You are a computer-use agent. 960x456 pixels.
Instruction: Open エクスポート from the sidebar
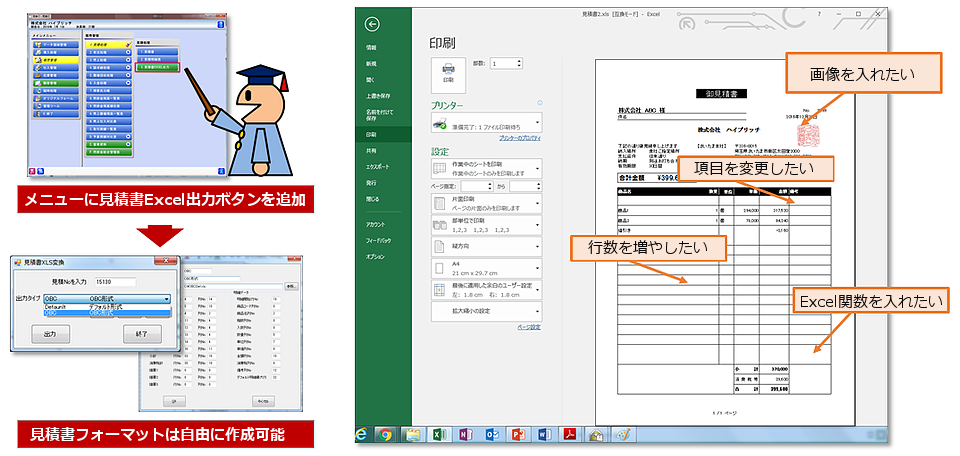[x=378, y=166]
